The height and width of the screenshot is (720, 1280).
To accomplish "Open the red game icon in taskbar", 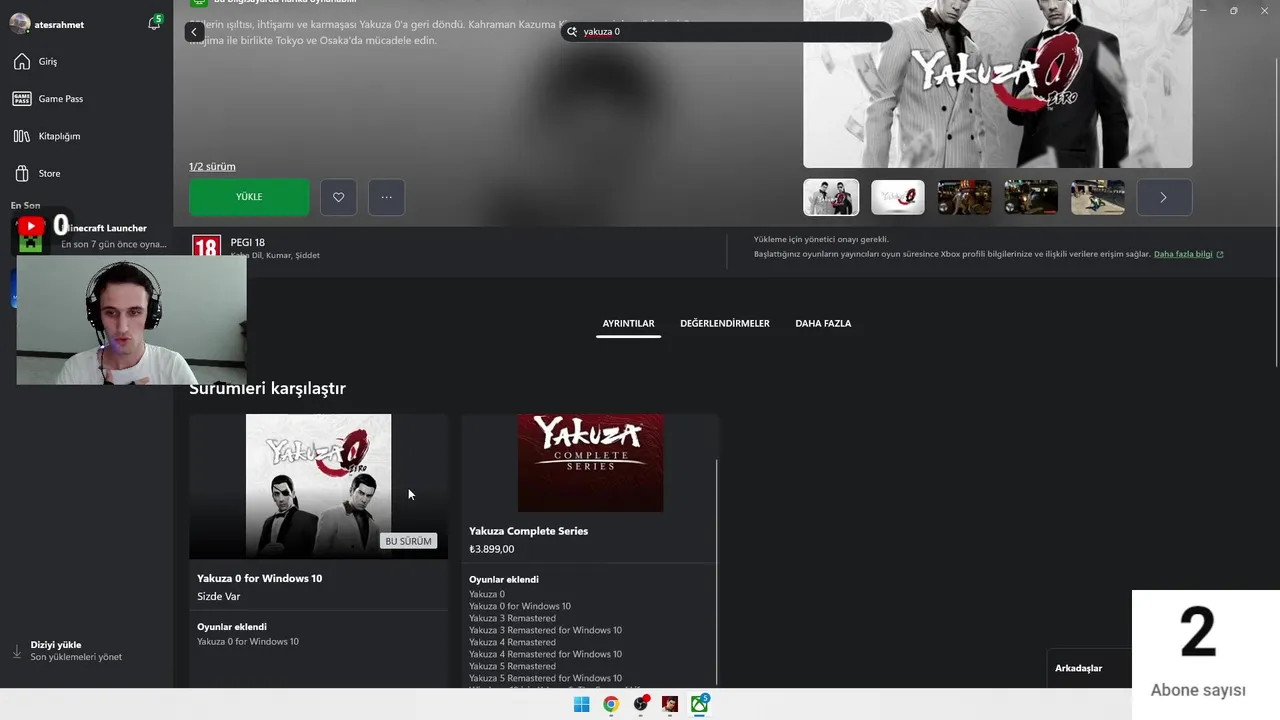I will coord(670,704).
